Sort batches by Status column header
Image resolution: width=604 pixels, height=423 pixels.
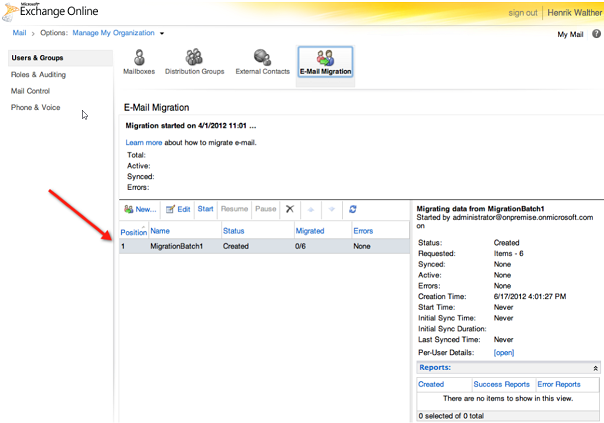click(x=233, y=231)
